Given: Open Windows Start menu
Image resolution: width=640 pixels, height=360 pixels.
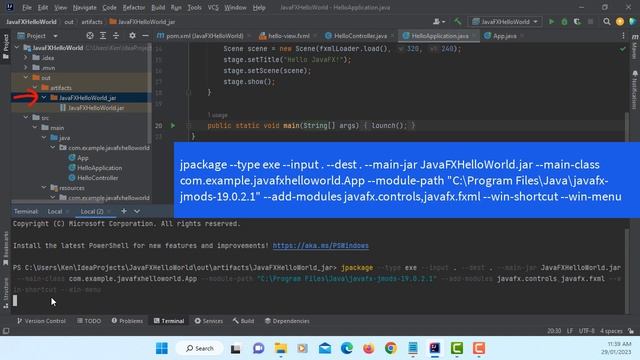Looking at the screenshot, I should (162, 348).
